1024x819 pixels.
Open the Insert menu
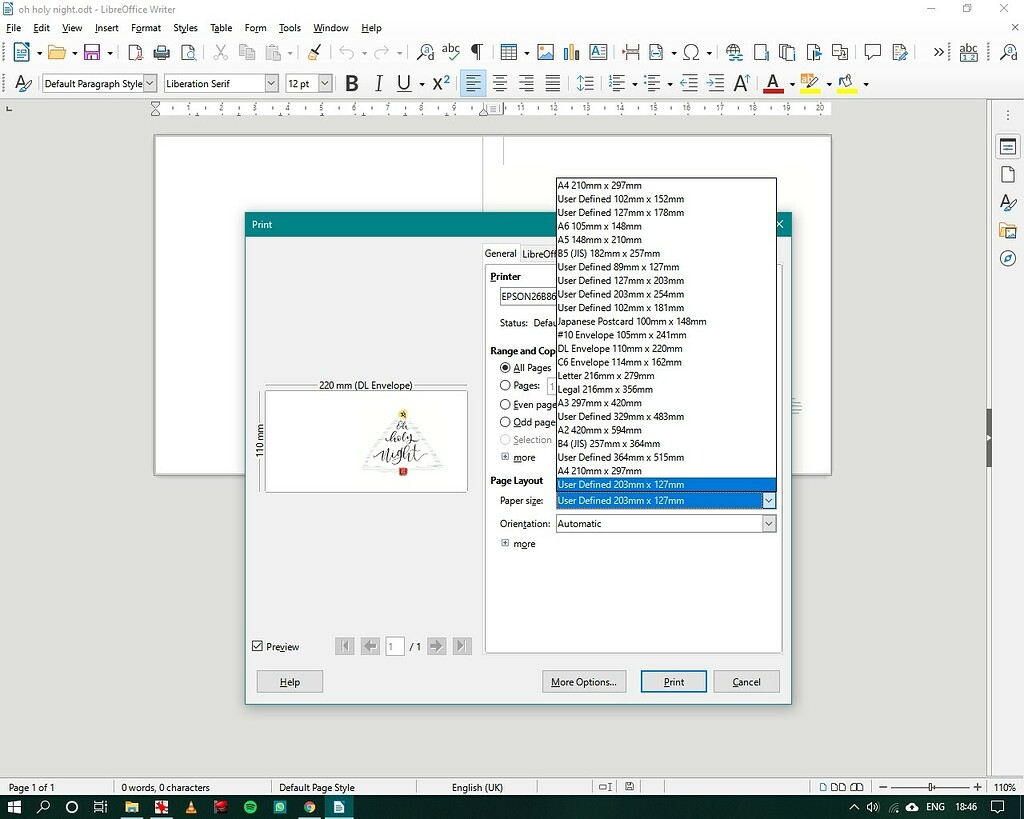[106, 28]
